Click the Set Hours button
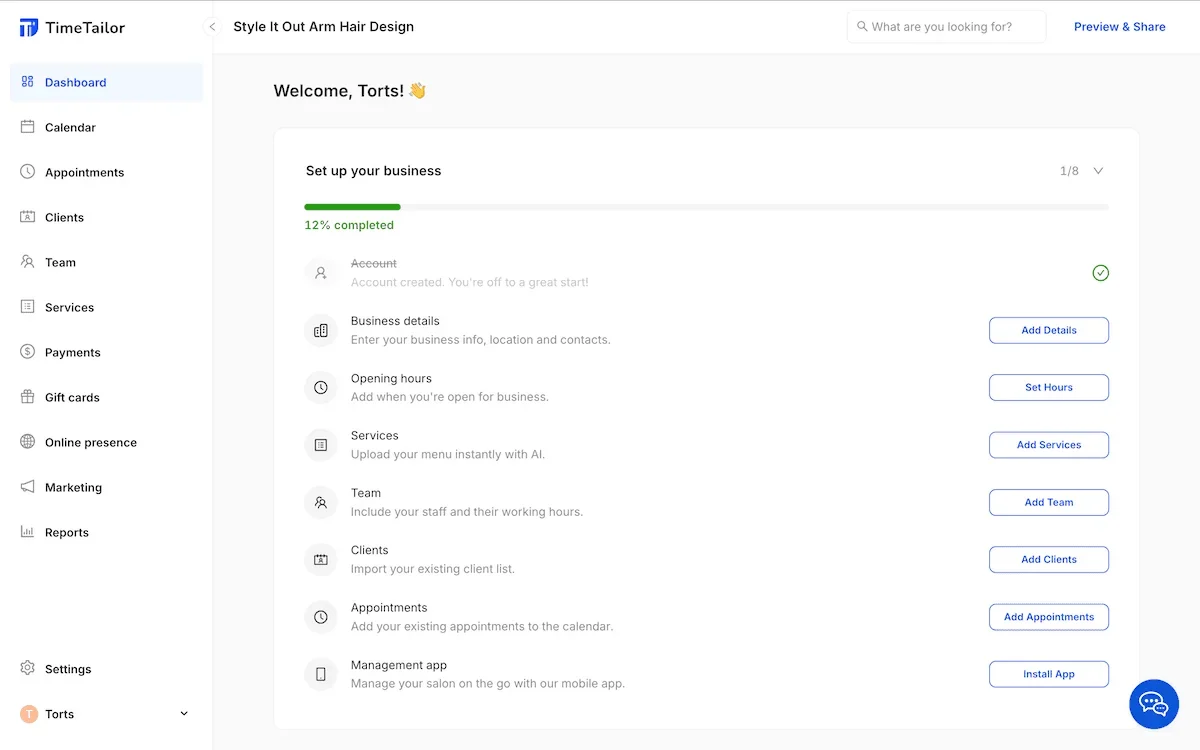This screenshot has height=750, width=1200. point(1049,387)
